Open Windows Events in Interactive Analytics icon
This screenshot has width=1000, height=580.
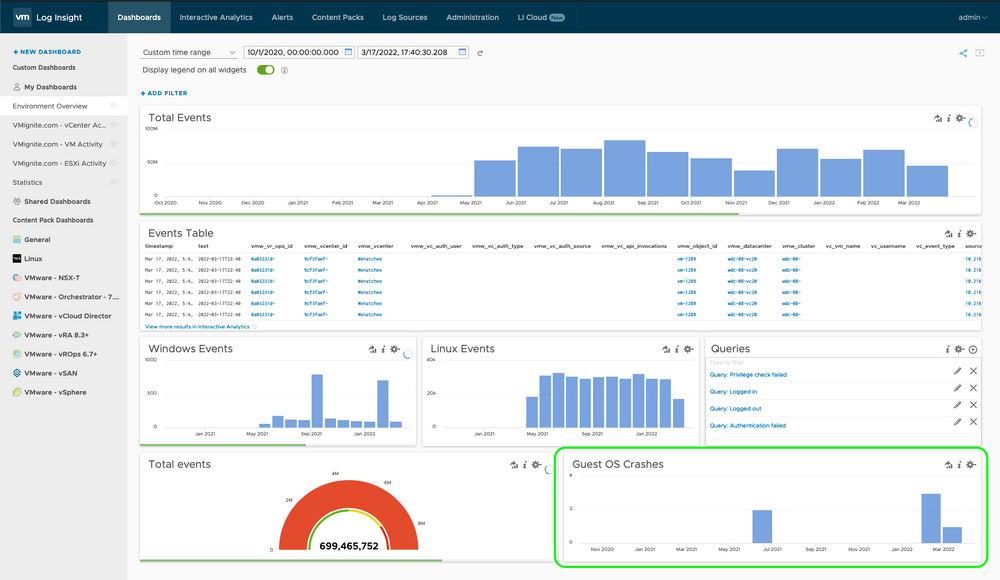(x=371, y=349)
